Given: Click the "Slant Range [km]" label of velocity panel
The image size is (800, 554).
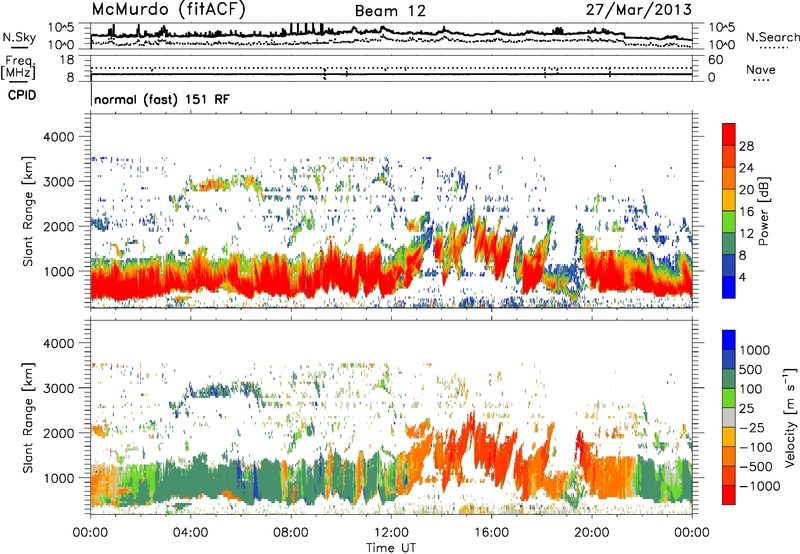Looking at the screenshot, I should pos(28,418).
